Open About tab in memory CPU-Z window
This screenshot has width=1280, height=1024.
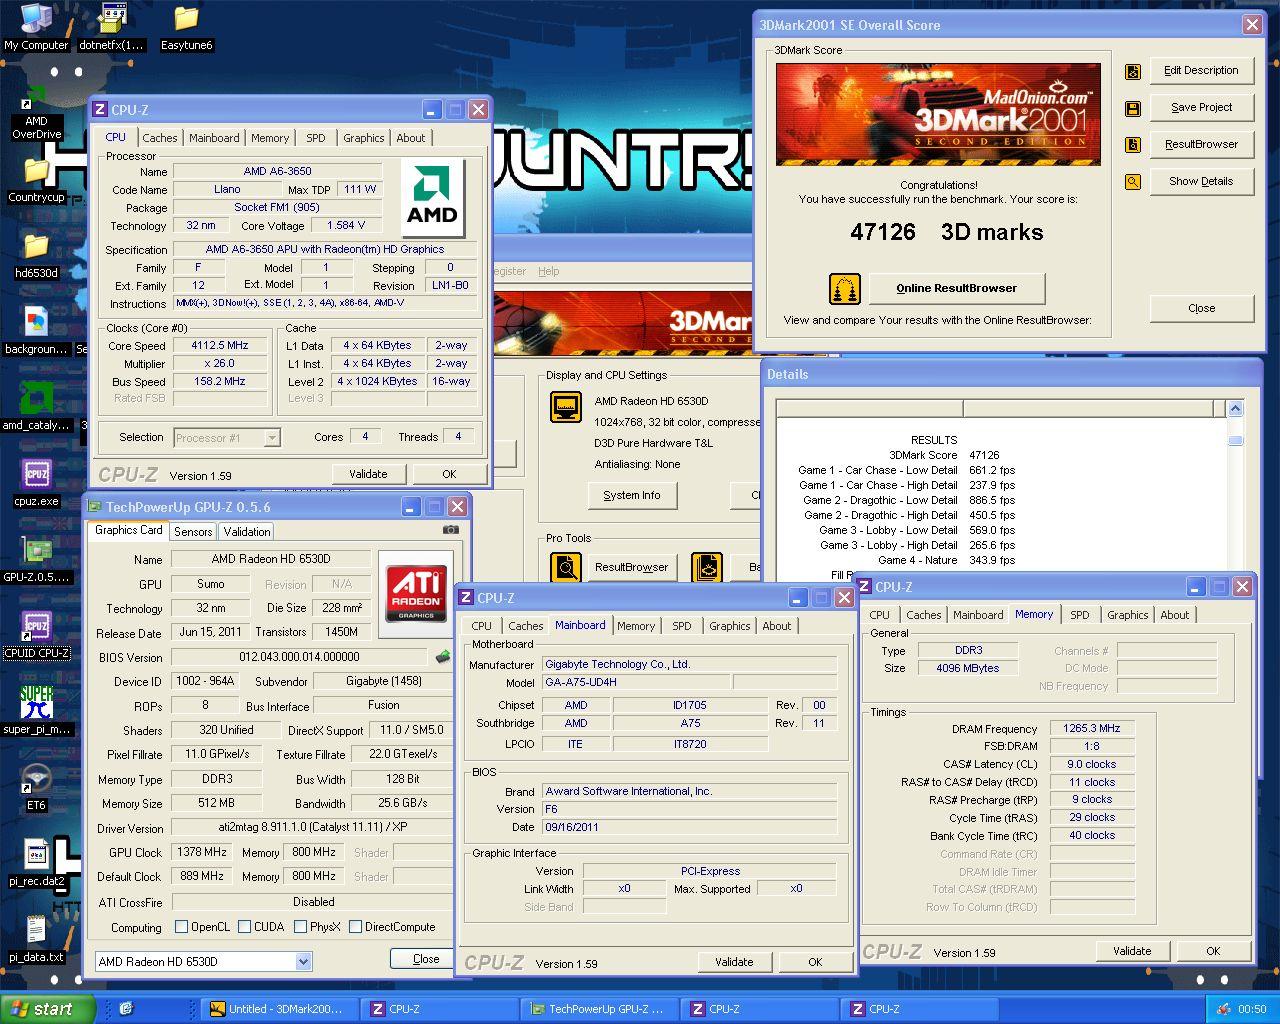coord(1175,615)
